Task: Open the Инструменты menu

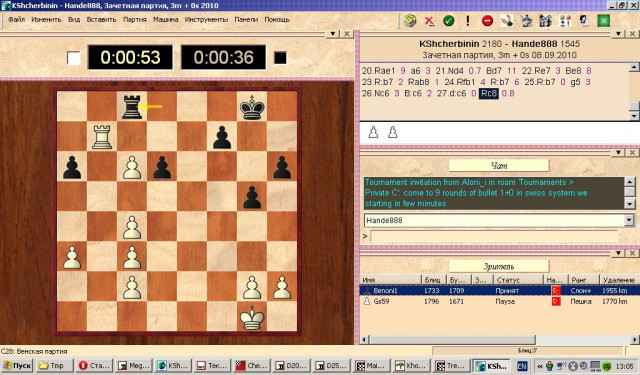Action: coord(206,20)
